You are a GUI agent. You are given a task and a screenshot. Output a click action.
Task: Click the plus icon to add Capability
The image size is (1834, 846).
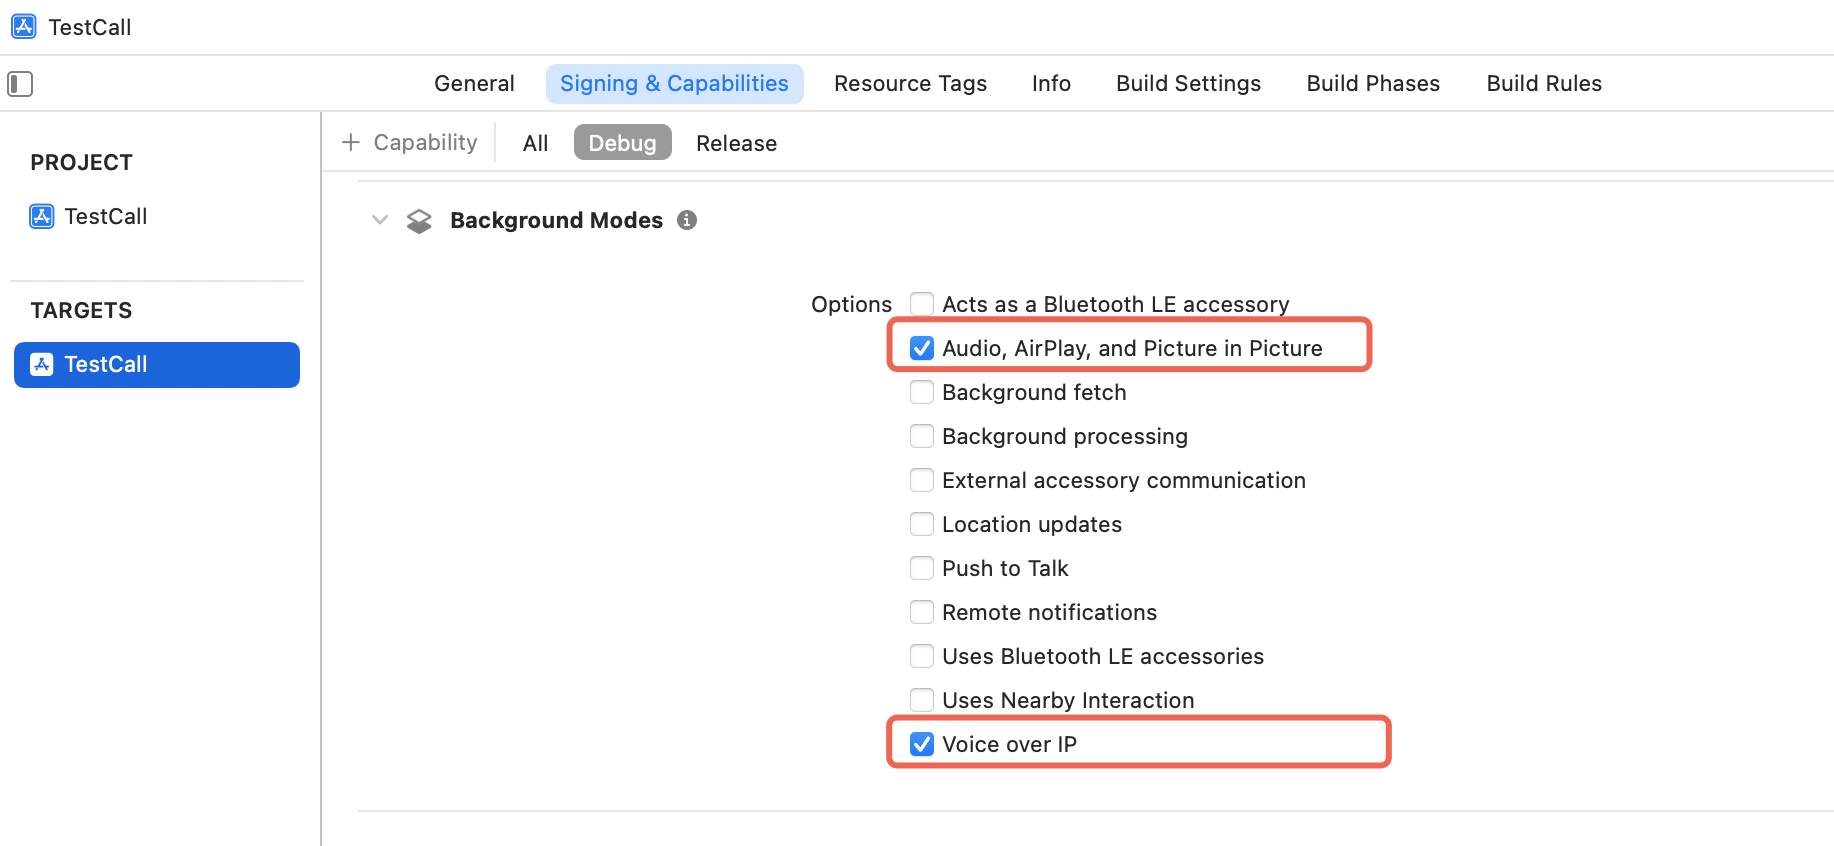tap(351, 143)
